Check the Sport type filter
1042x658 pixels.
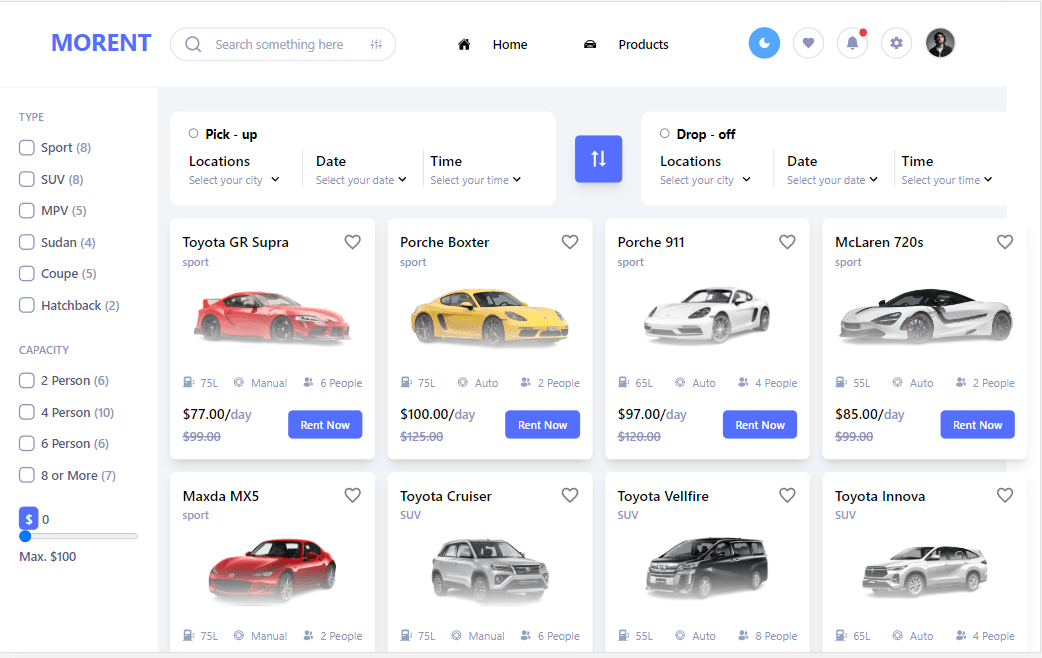(27, 148)
